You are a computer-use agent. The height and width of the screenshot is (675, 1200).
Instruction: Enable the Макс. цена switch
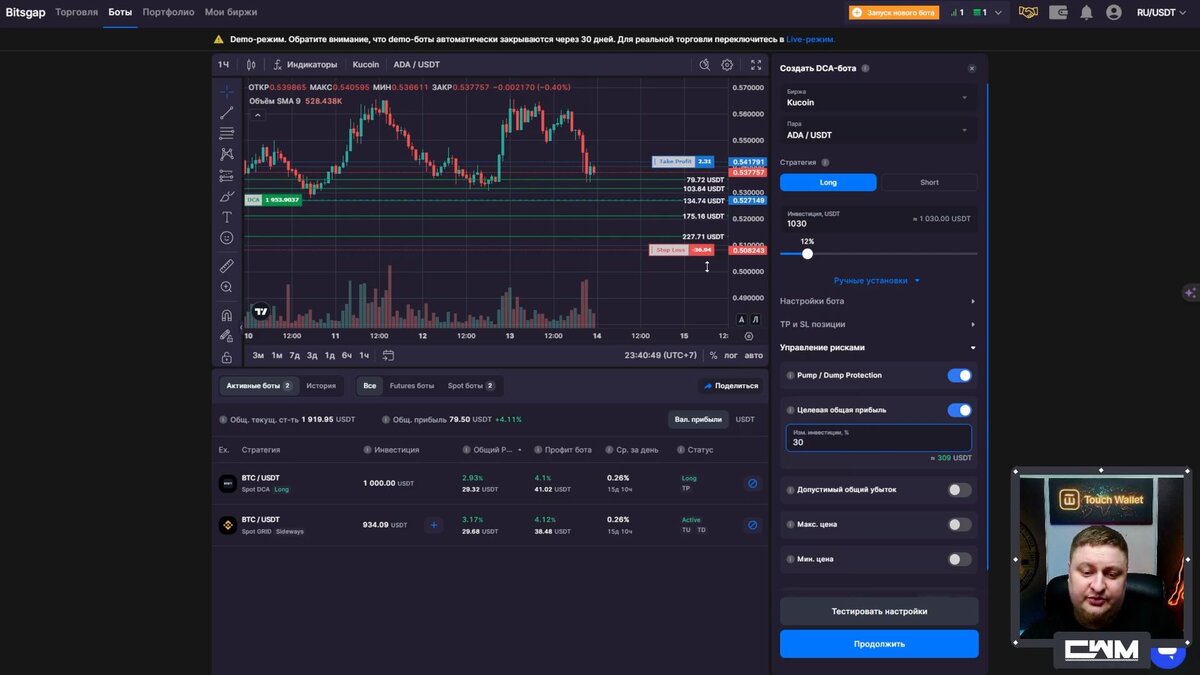959,524
